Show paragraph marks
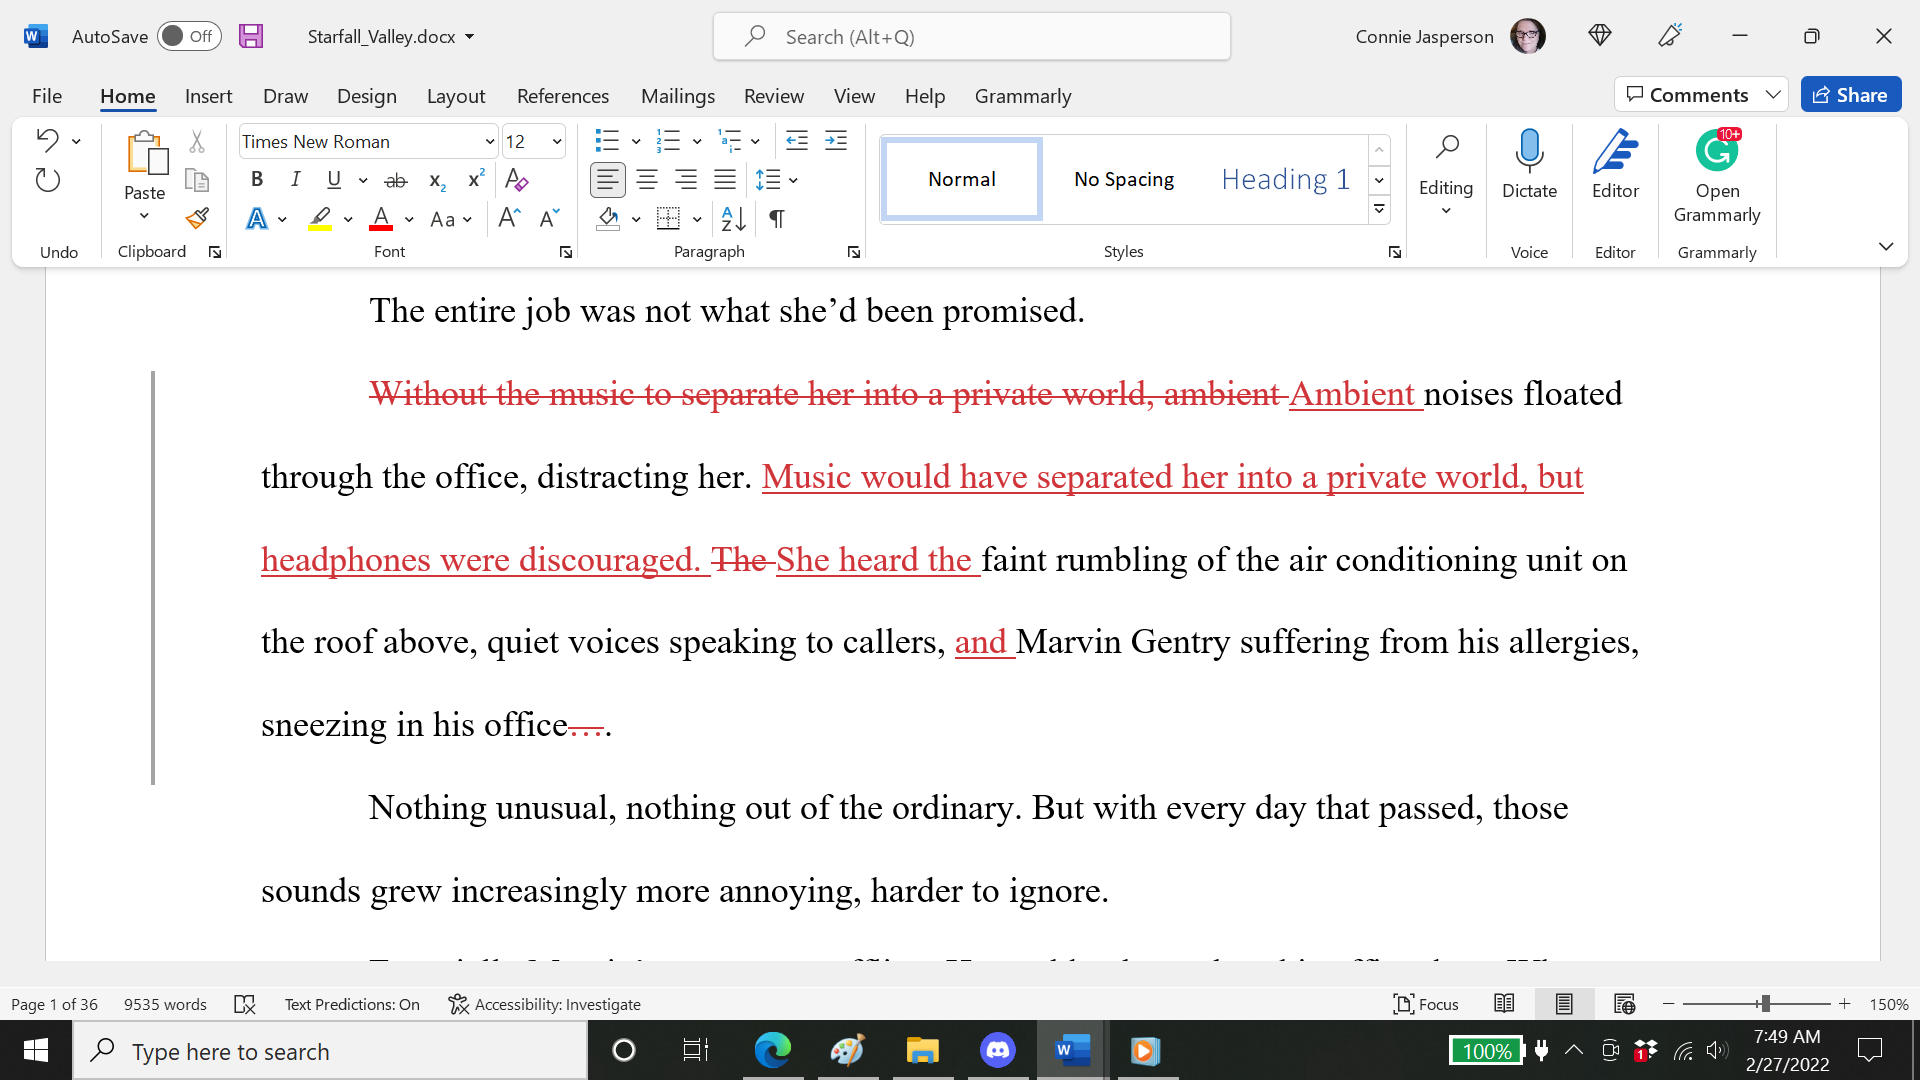Image resolution: width=1920 pixels, height=1080 pixels. coord(777,219)
